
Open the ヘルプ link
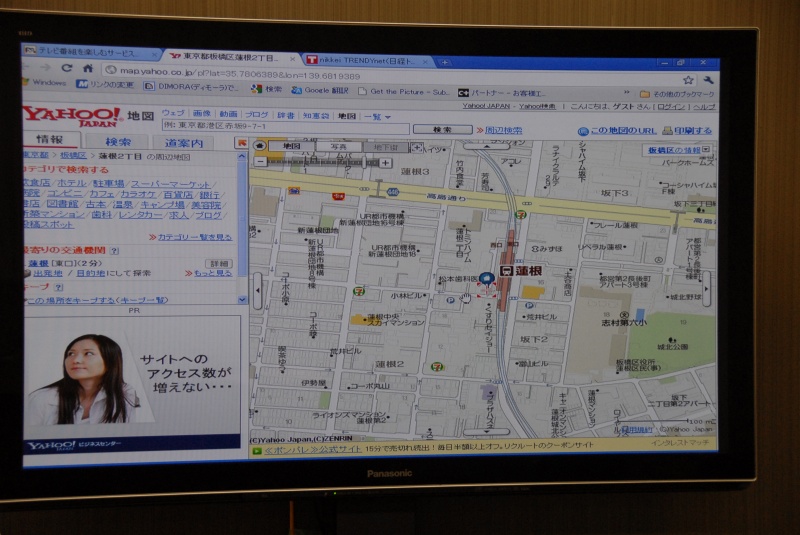tap(704, 107)
